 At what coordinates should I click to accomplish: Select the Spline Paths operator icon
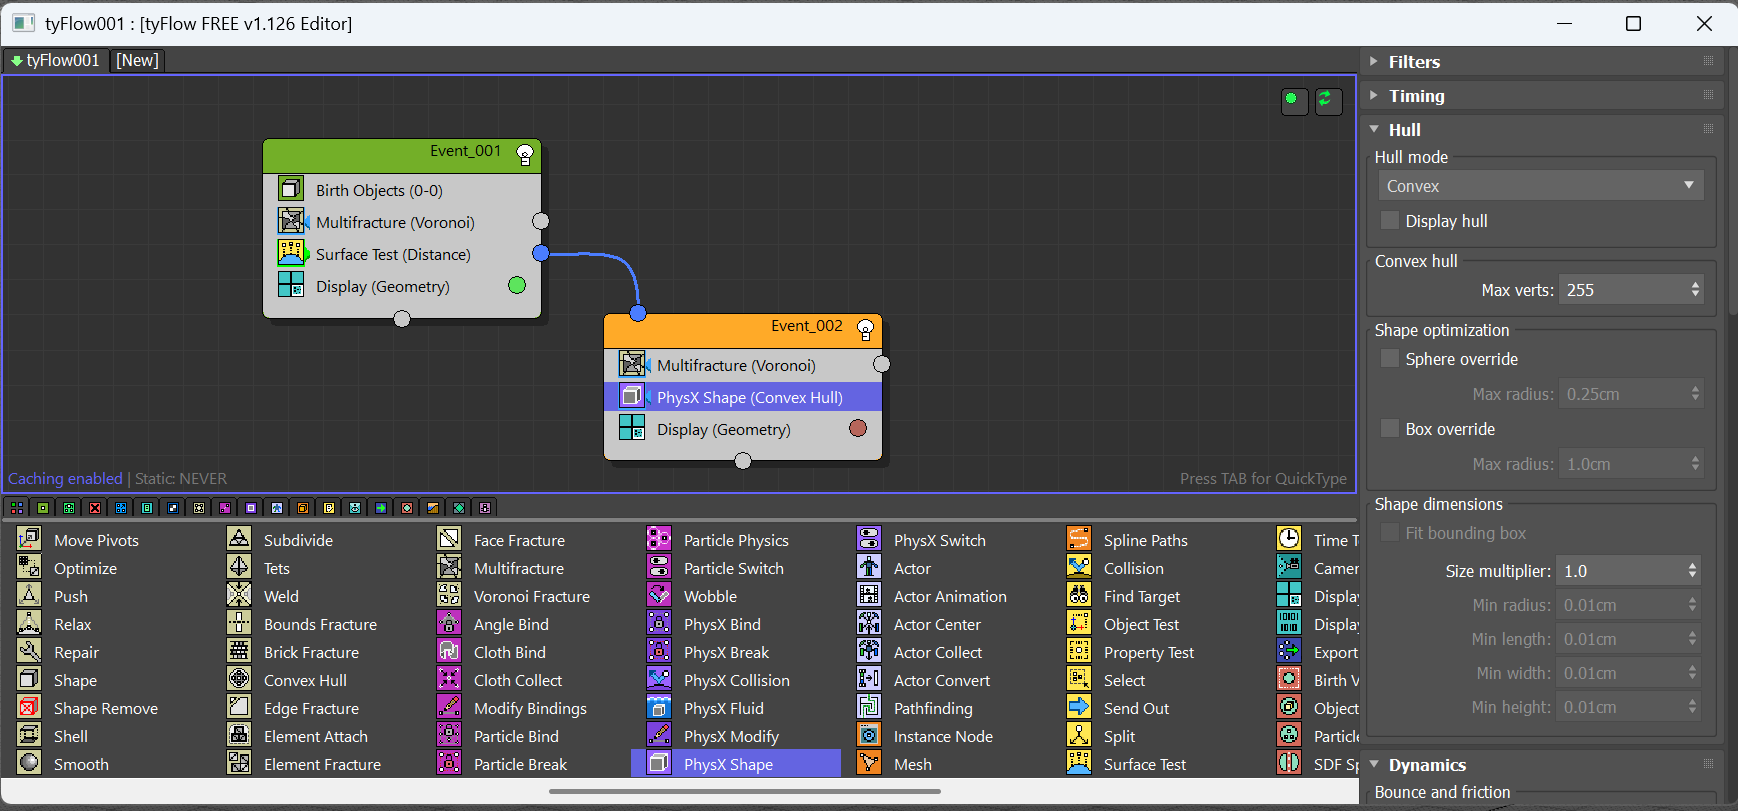[x=1079, y=539]
